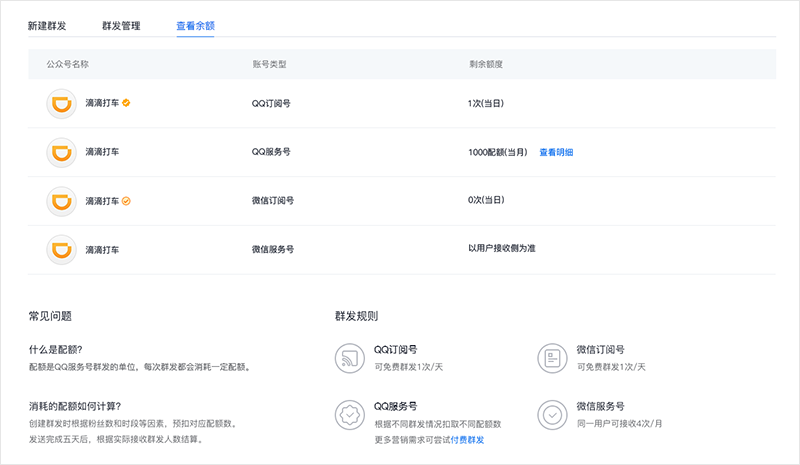Click QQ订阅号 in the account type column
This screenshot has width=800, height=465.
(x=271, y=103)
